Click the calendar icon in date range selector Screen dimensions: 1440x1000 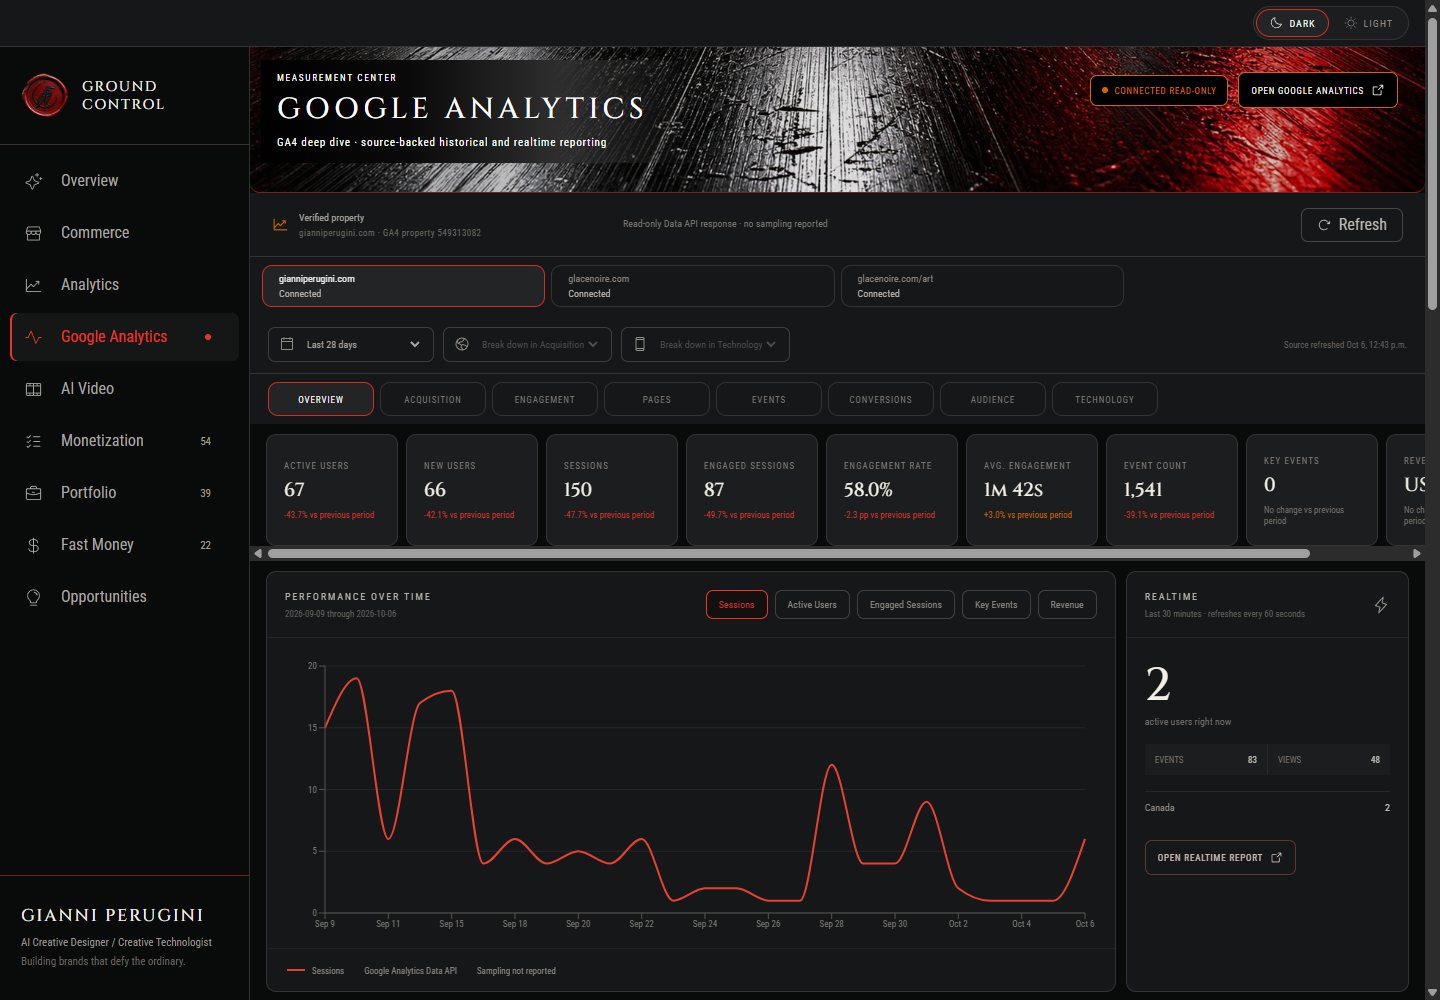[287, 344]
